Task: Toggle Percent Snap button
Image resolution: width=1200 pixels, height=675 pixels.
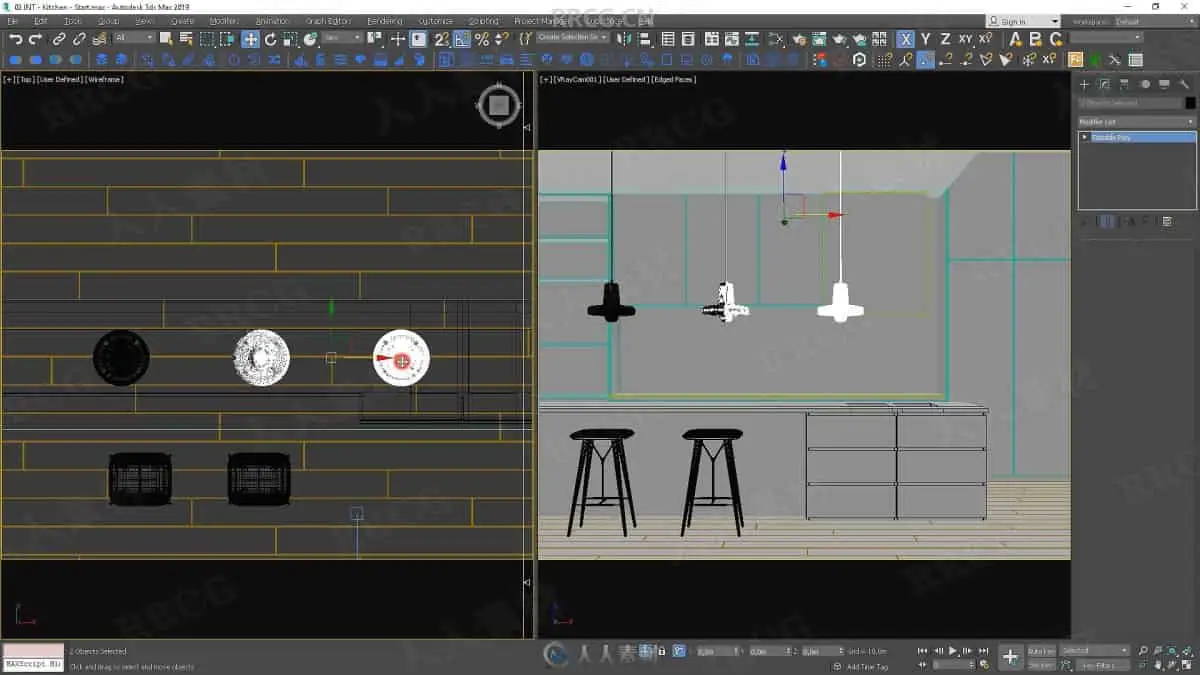Action: [x=481, y=39]
